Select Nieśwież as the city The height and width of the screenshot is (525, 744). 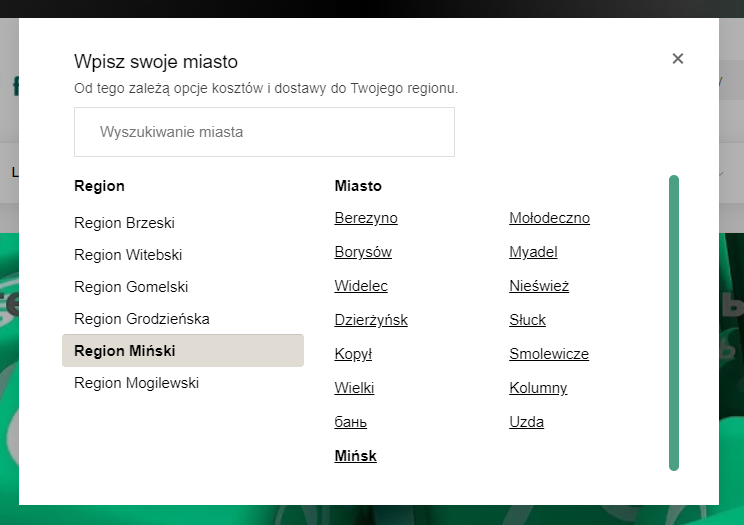(539, 286)
